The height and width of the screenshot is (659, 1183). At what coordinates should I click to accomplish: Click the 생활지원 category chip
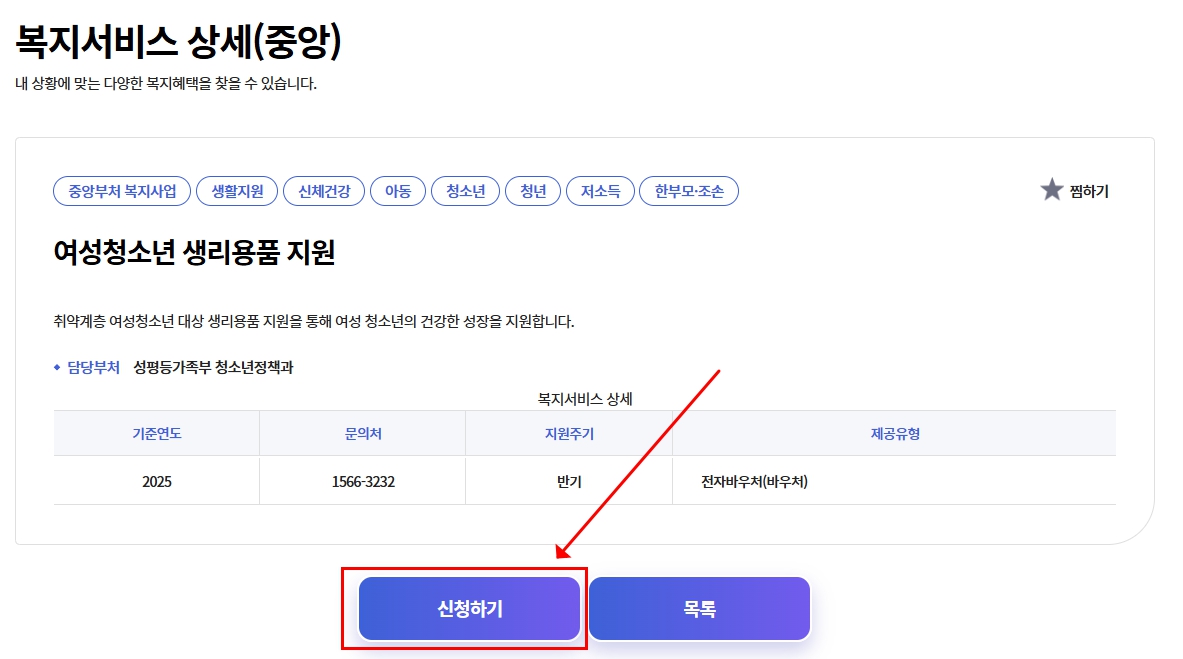click(x=236, y=191)
